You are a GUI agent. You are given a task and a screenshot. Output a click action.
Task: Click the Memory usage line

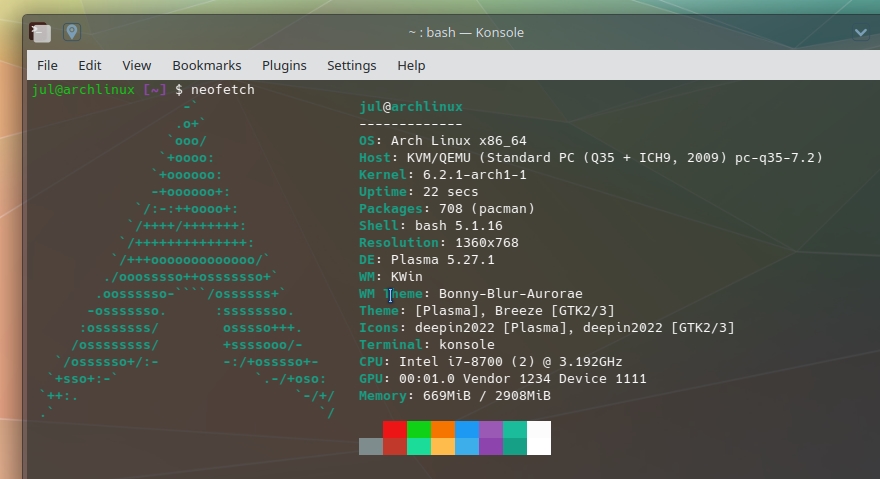pyautogui.click(x=454, y=396)
